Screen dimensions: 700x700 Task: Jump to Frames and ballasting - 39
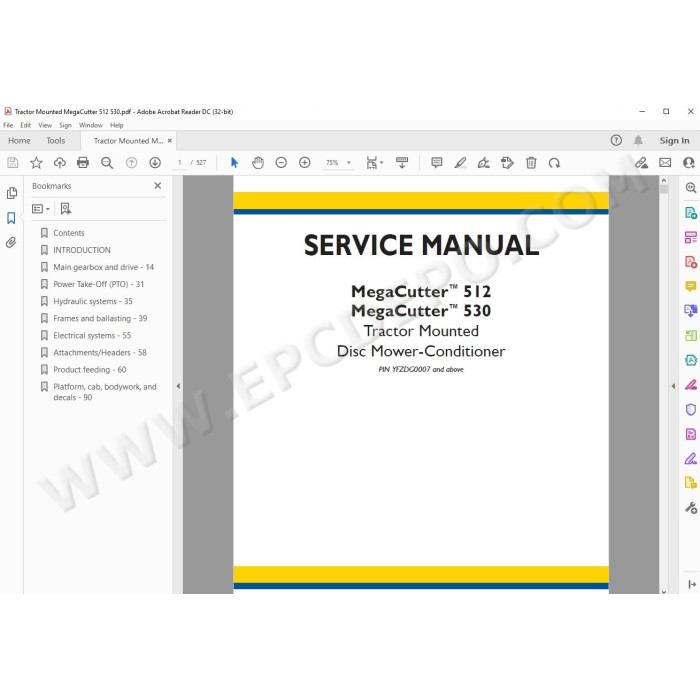coord(100,318)
